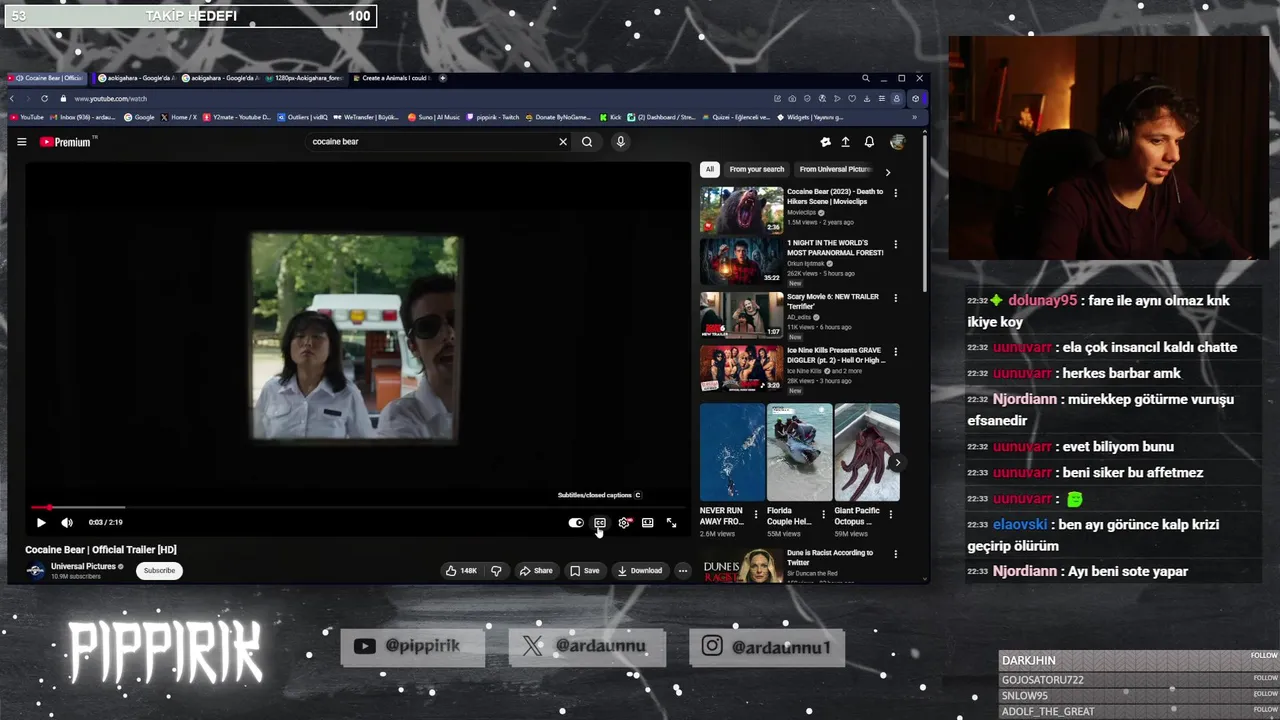Switch to Create a Animals I could browser tab

pos(391,78)
